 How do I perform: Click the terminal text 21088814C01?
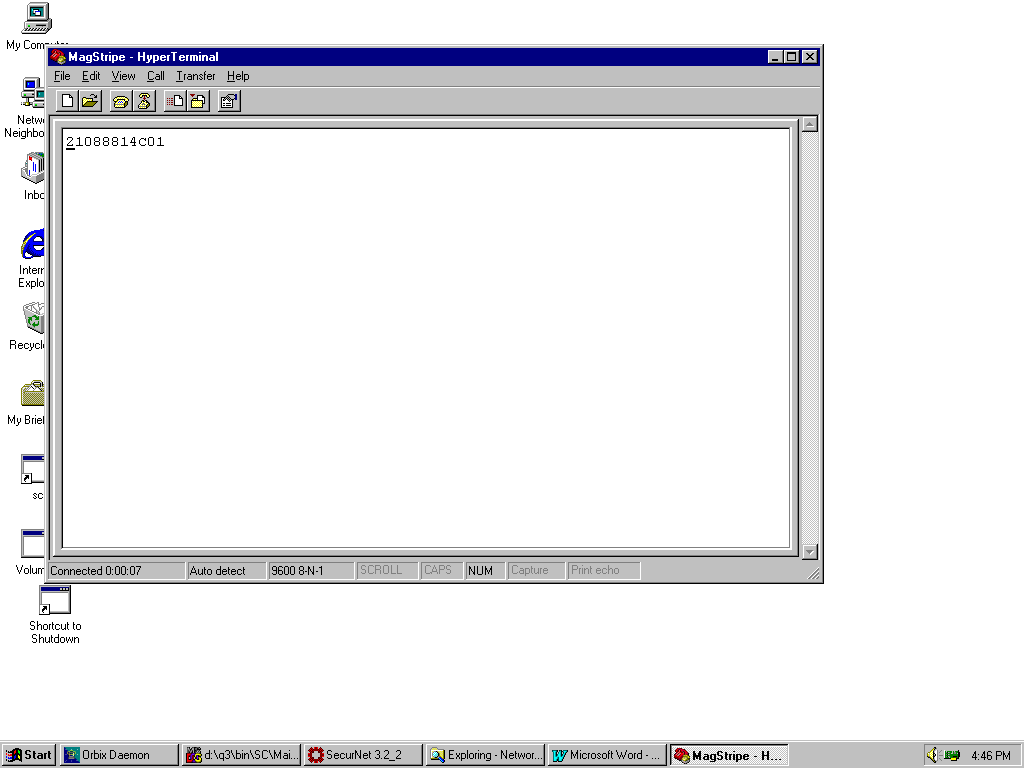(115, 142)
